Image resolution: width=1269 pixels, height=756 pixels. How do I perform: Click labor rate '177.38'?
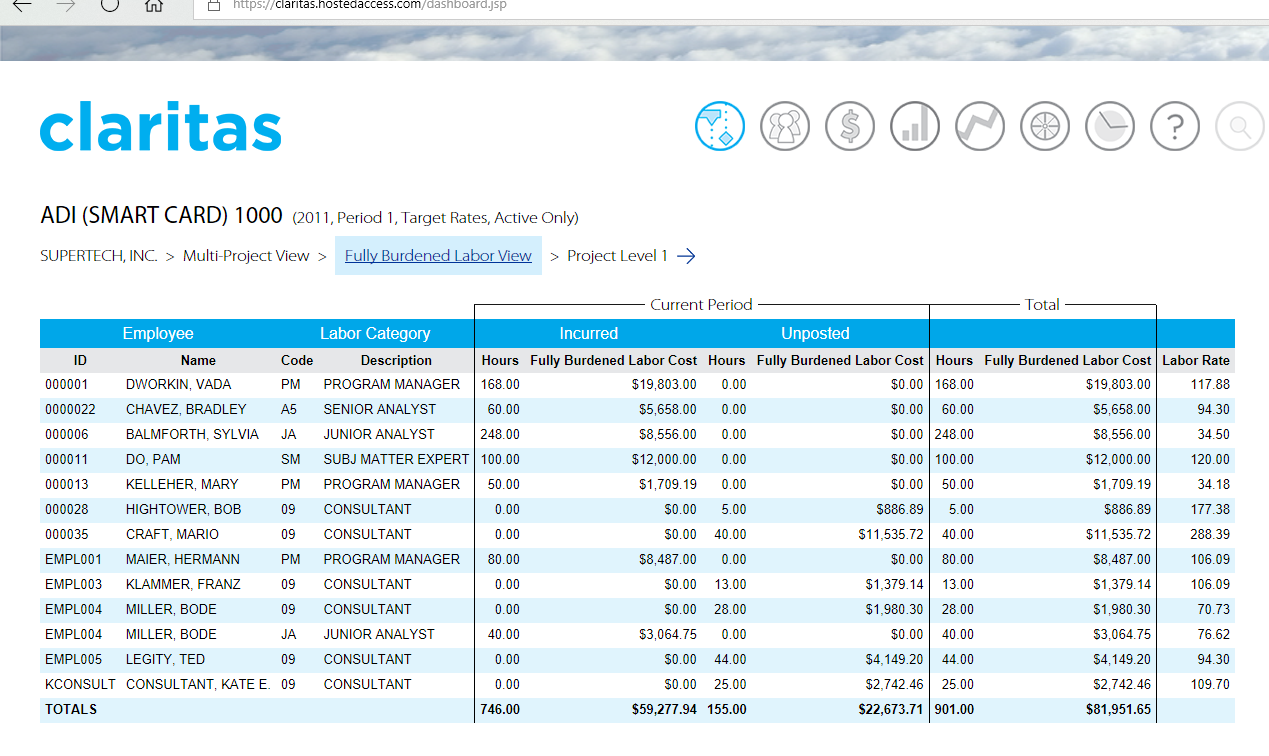[x=1210, y=510]
